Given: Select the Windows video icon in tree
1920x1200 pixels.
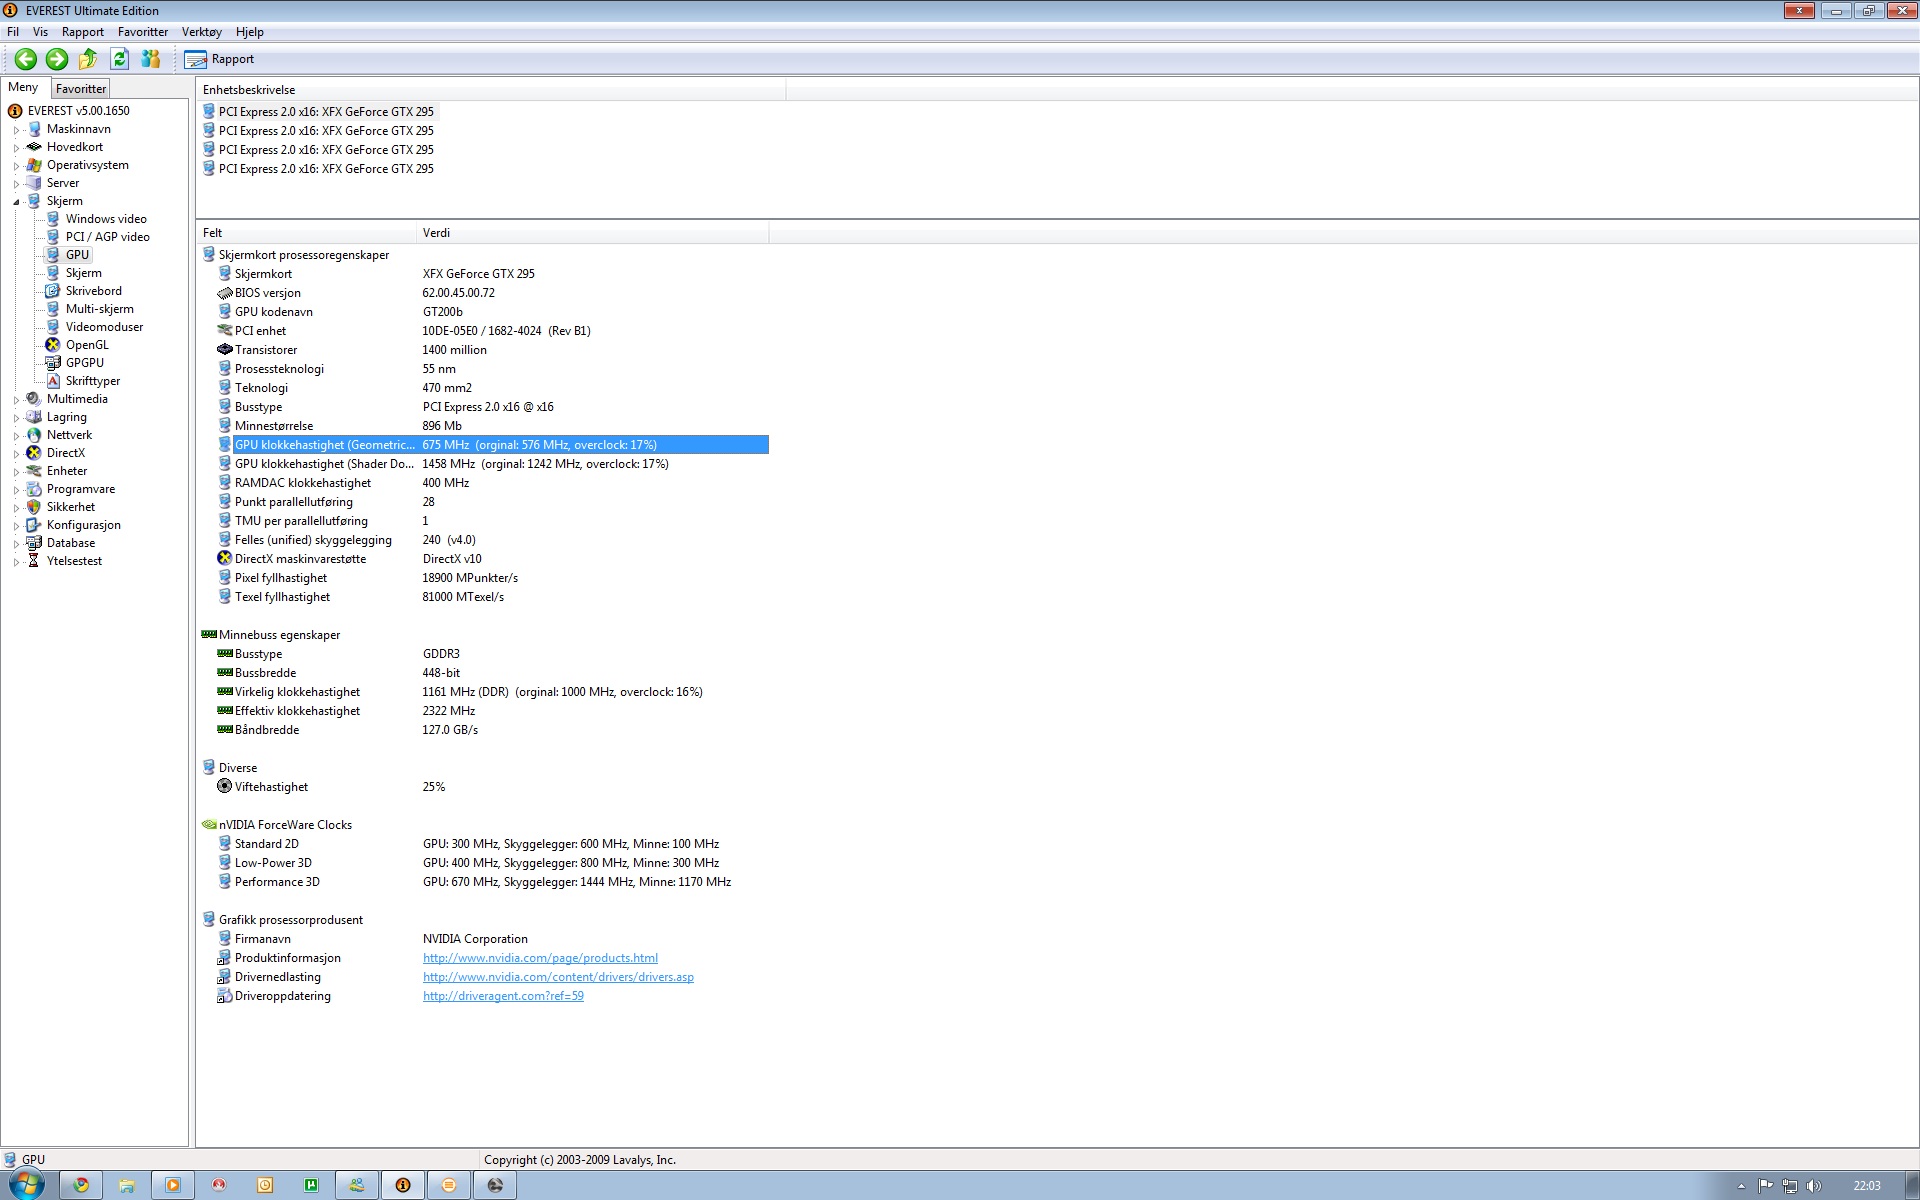Looking at the screenshot, I should (53, 219).
